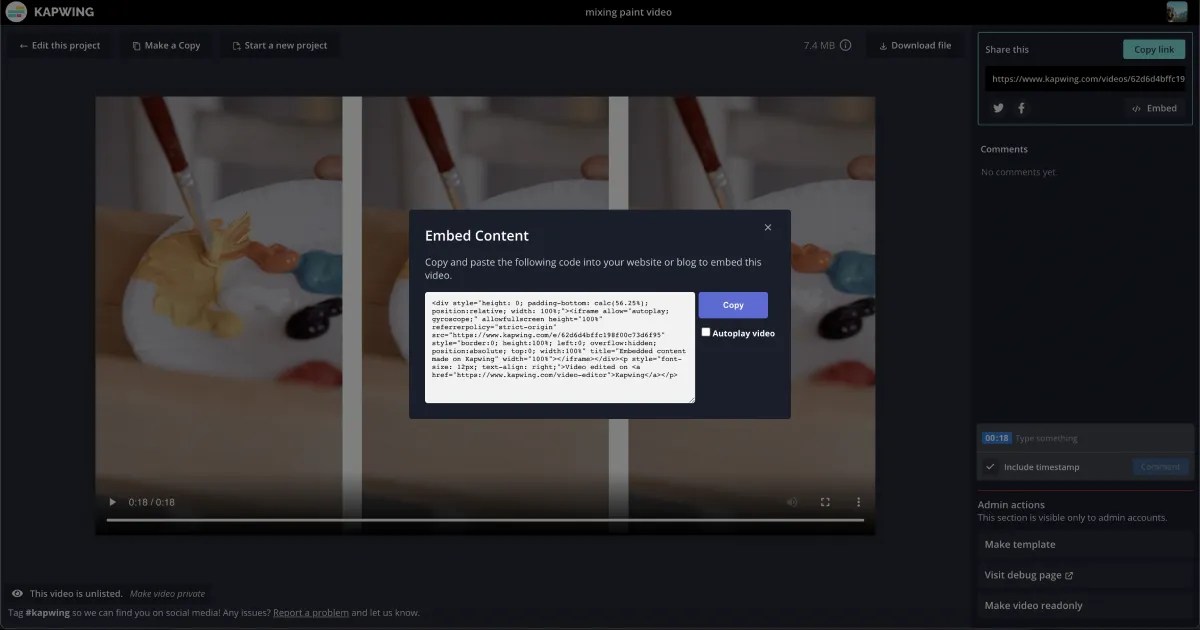The width and height of the screenshot is (1200, 630).
Task: Click the video progress bar
Action: (x=485, y=519)
